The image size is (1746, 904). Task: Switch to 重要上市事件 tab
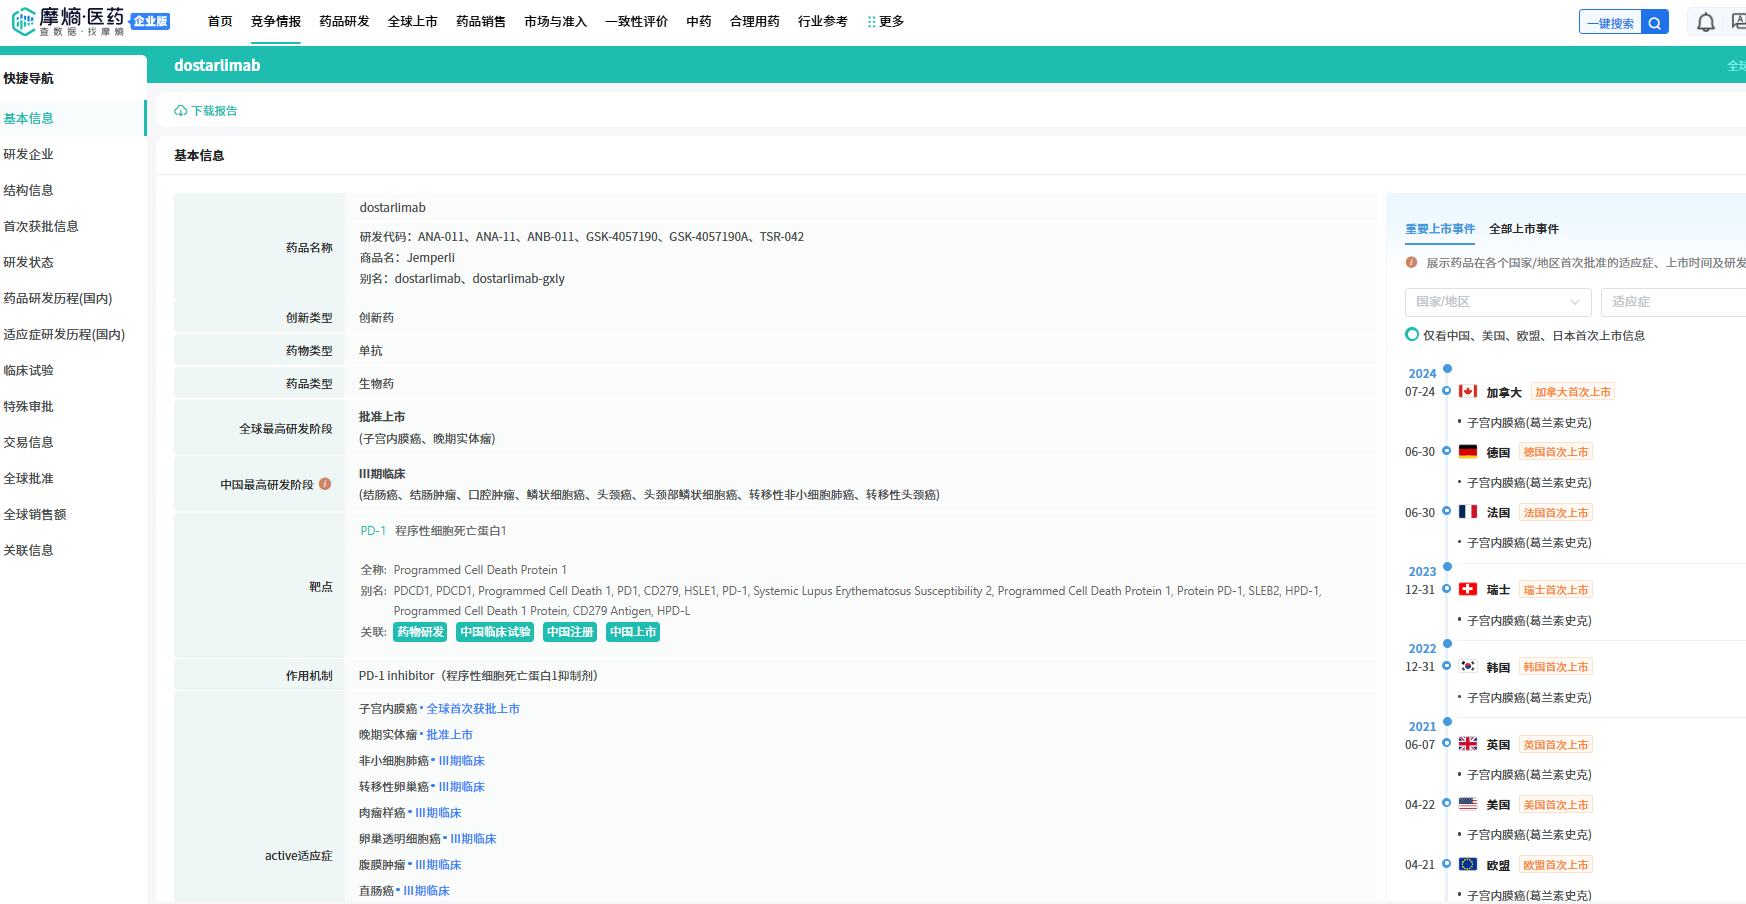point(1440,229)
